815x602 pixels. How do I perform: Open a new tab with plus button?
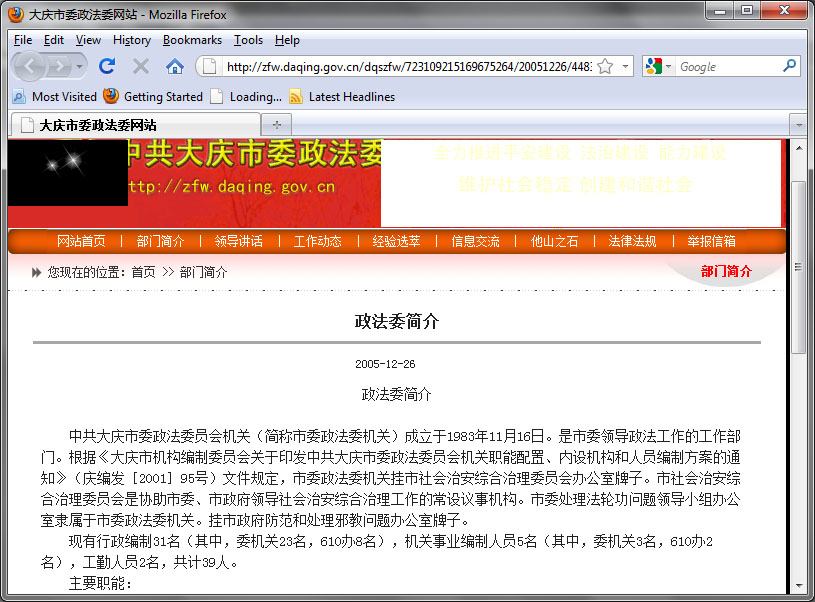(x=276, y=125)
